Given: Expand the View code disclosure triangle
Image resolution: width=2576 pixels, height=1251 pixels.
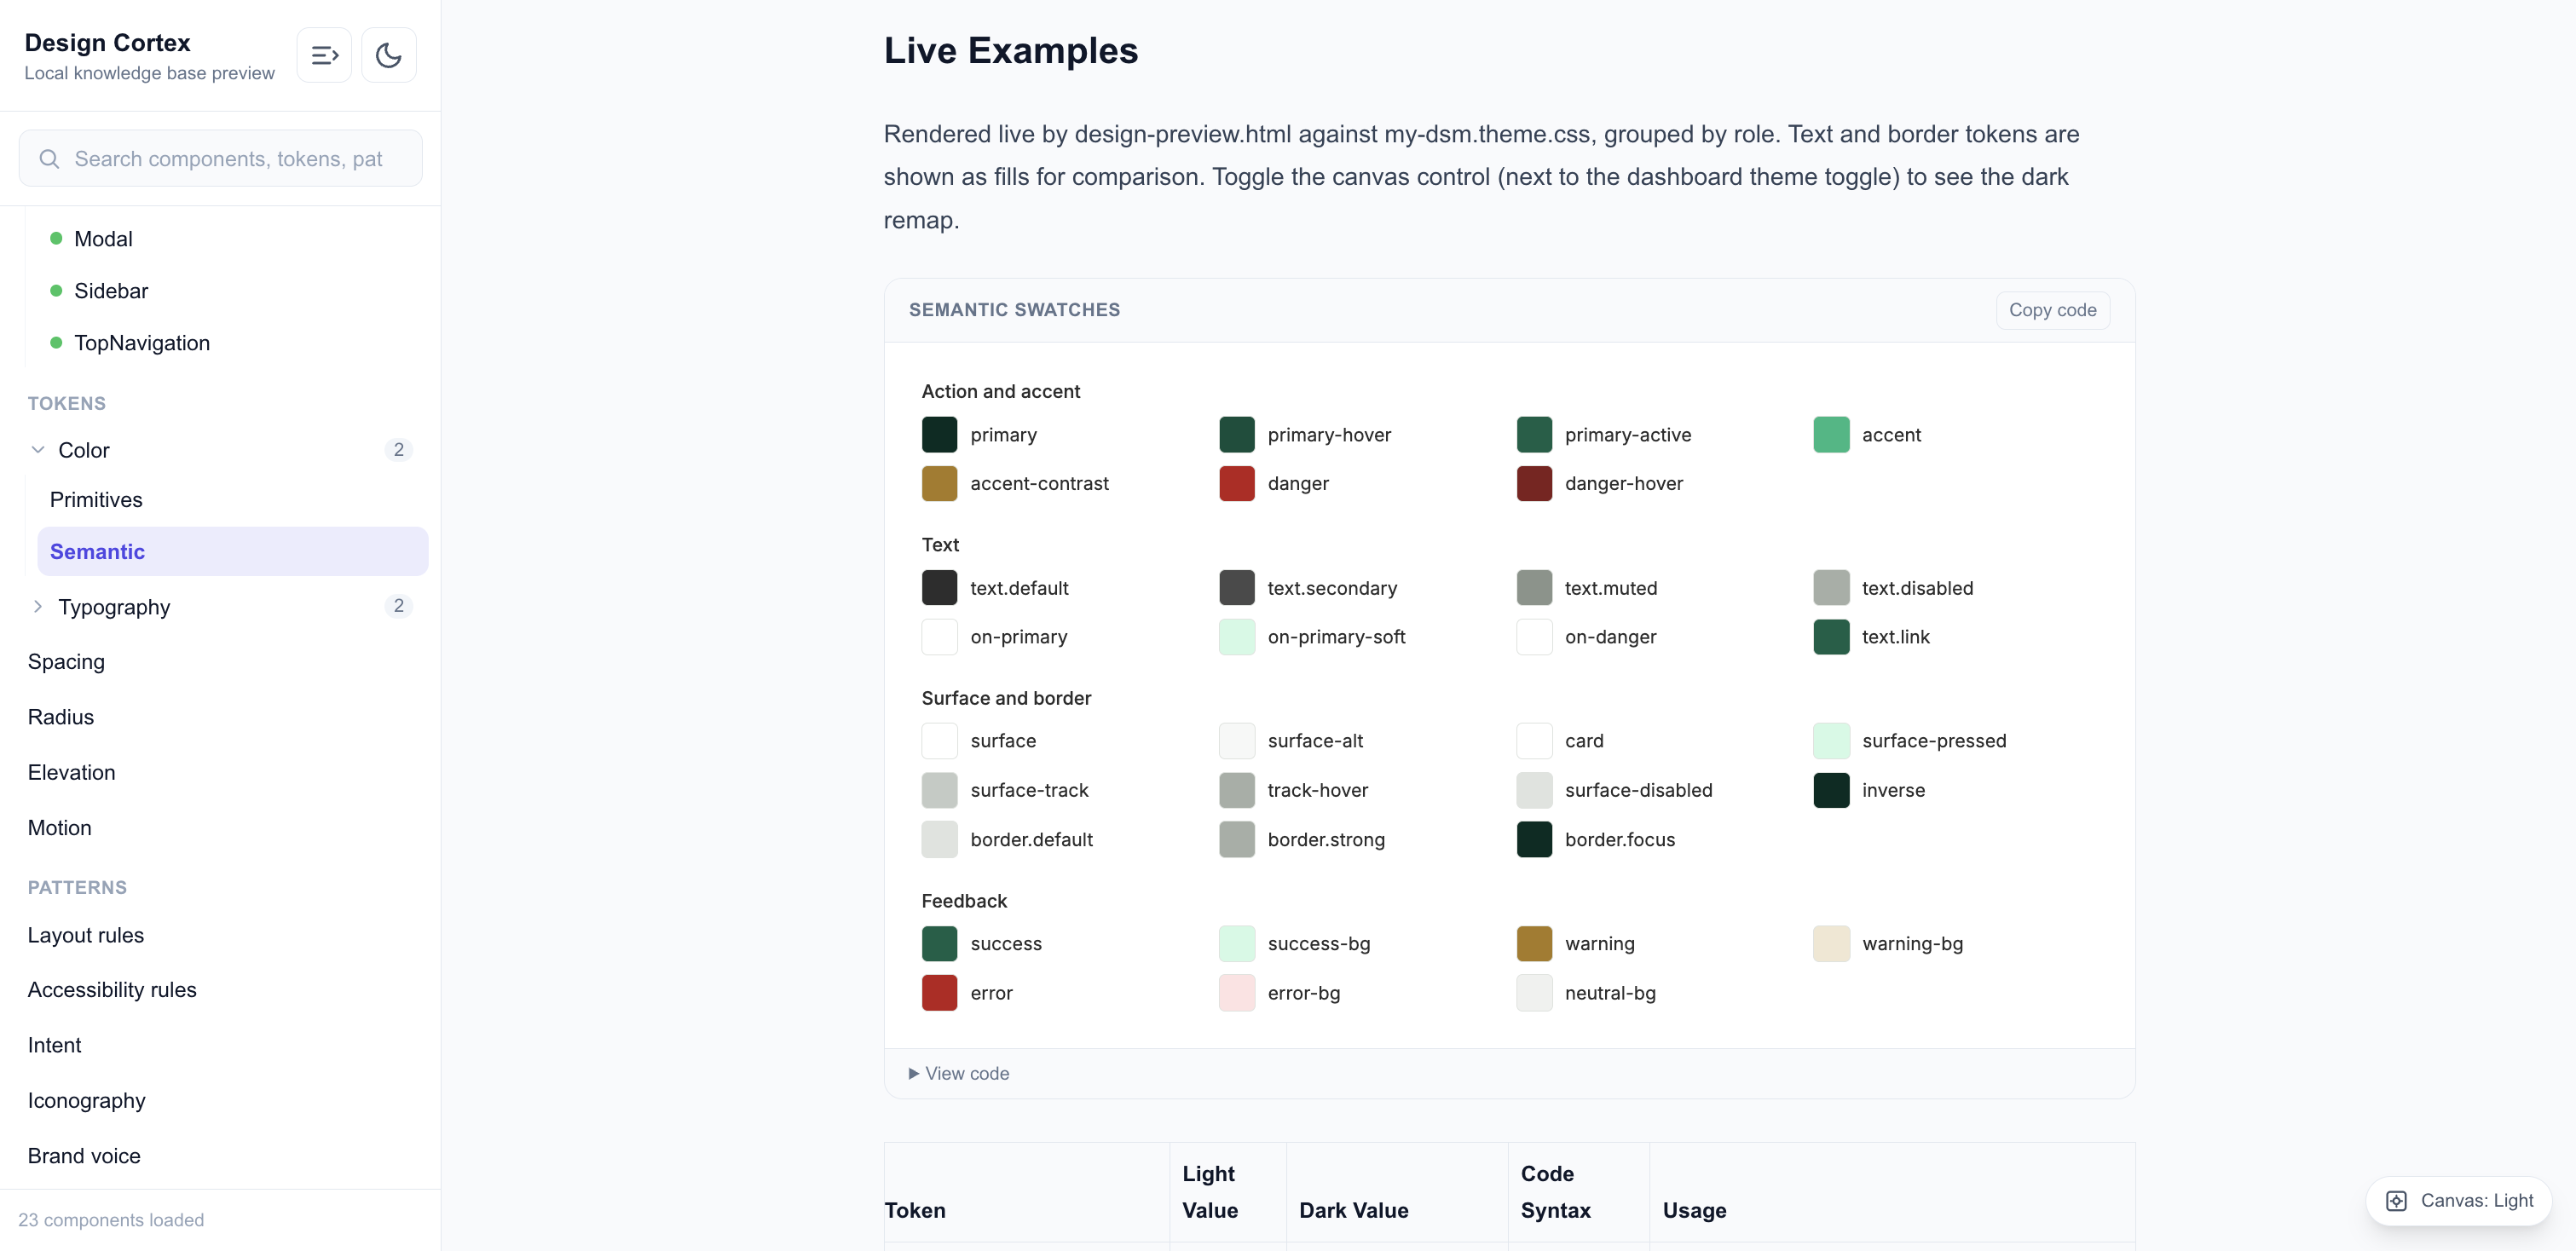Looking at the screenshot, I should [913, 1074].
